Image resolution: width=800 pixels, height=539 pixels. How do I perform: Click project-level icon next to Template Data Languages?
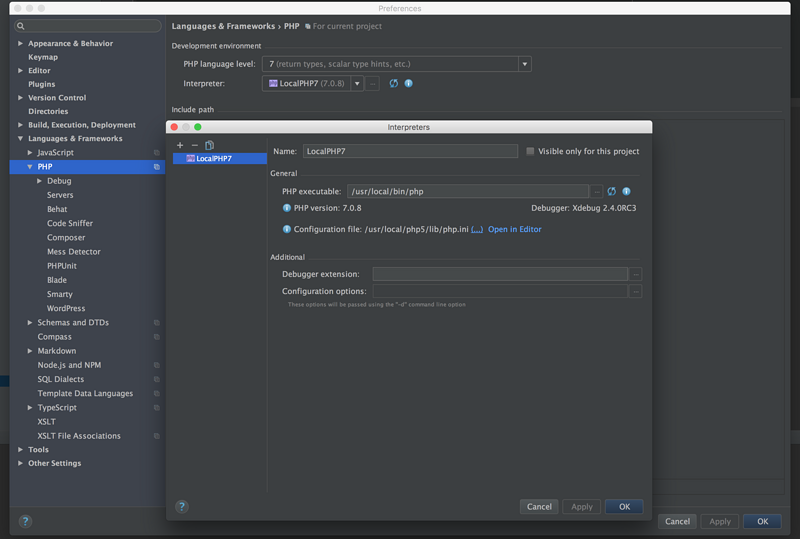click(157, 394)
